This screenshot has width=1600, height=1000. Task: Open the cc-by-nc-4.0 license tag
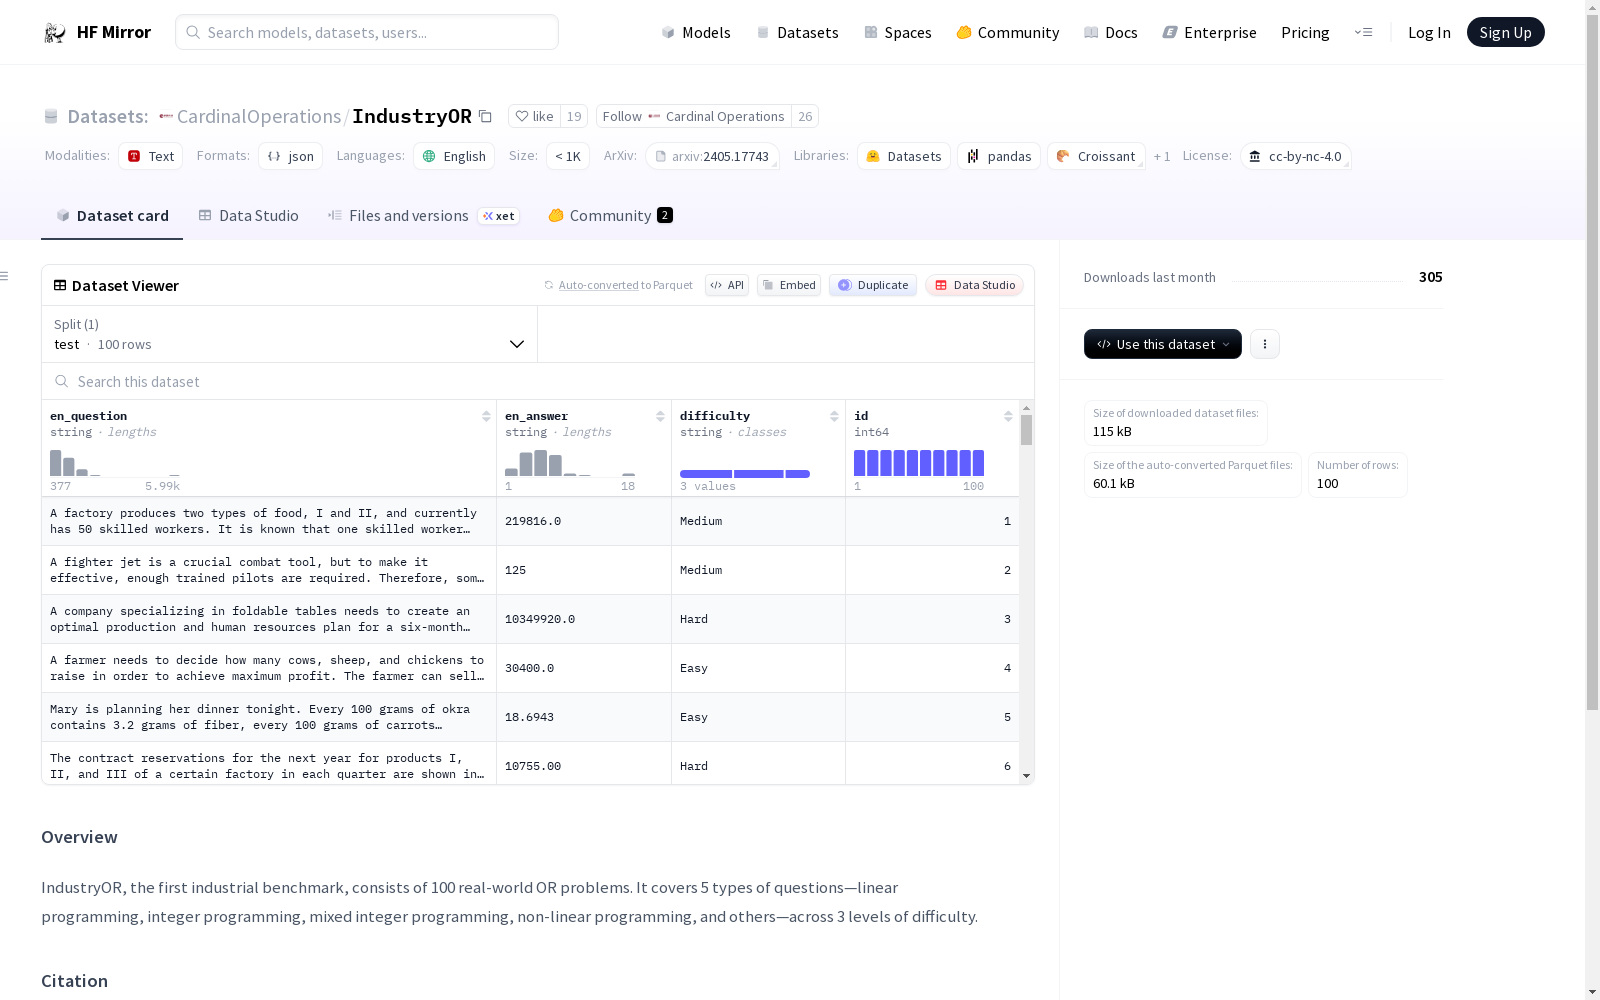(1296, 156)
